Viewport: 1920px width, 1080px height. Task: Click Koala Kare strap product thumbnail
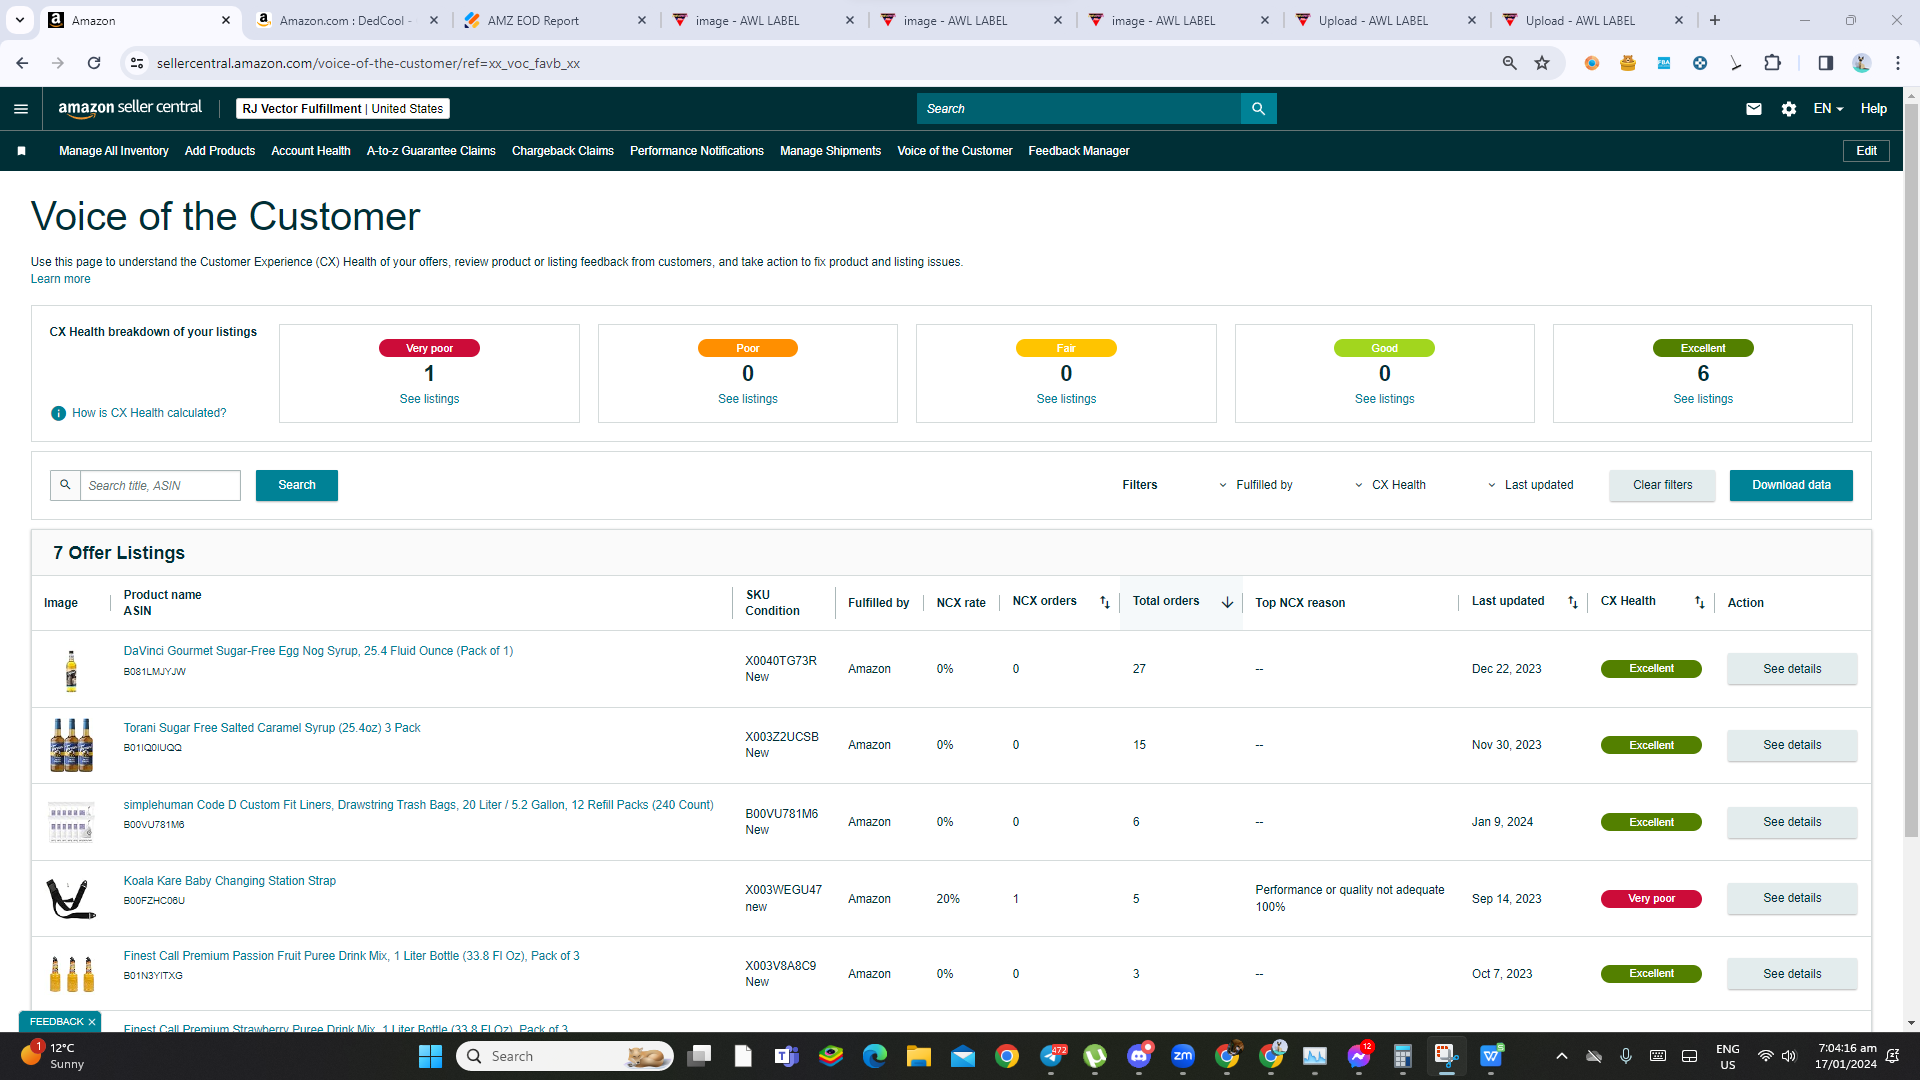tap(71, 898)
